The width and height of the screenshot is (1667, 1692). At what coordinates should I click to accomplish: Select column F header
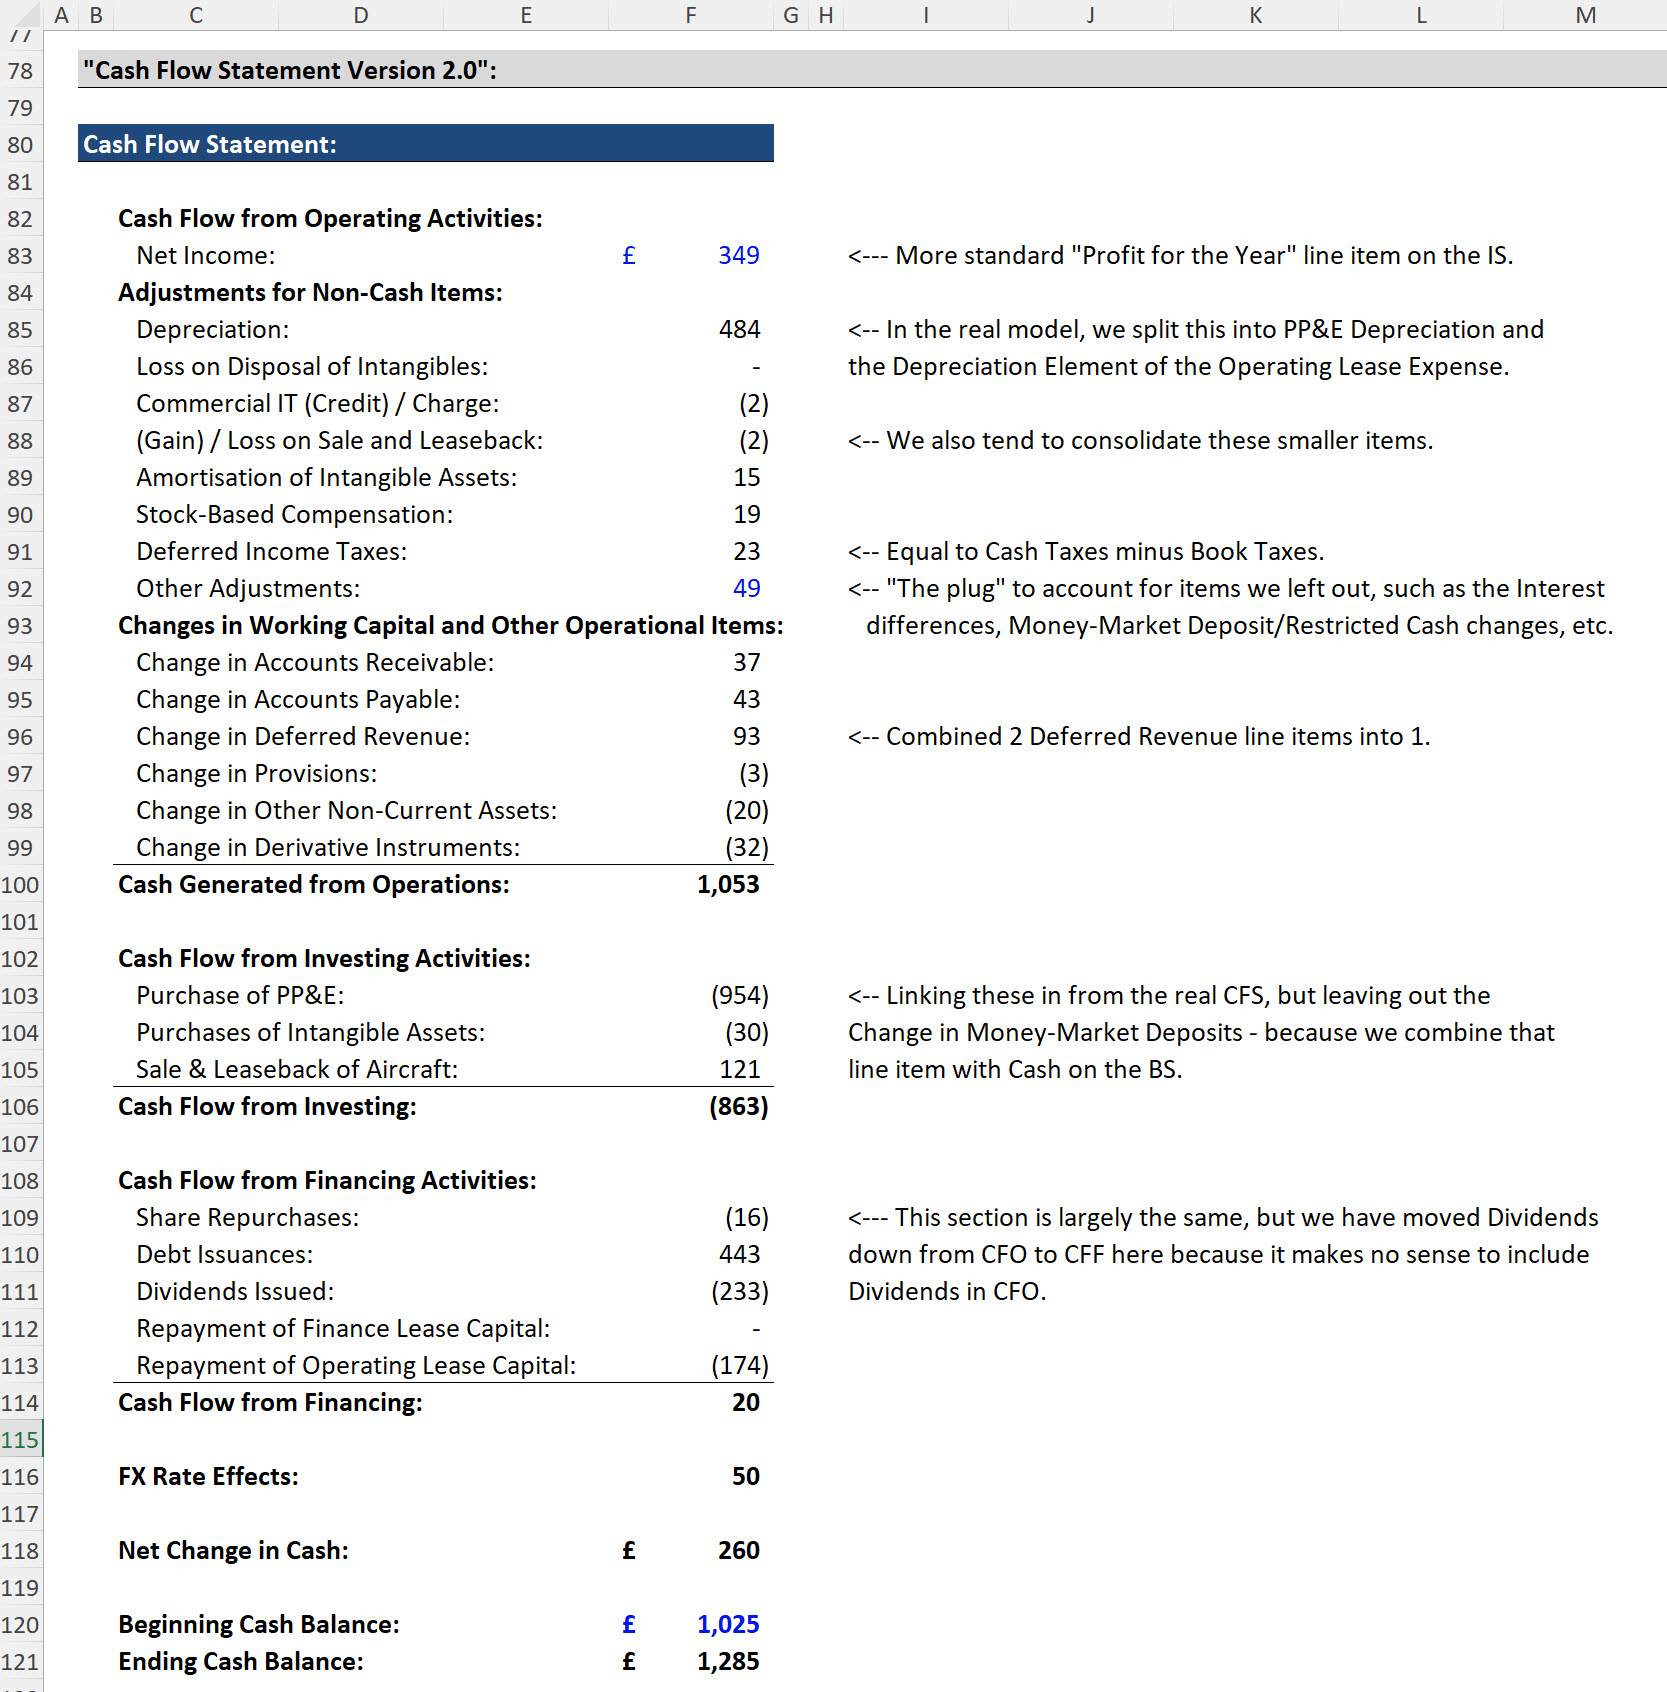pos(691,15)
